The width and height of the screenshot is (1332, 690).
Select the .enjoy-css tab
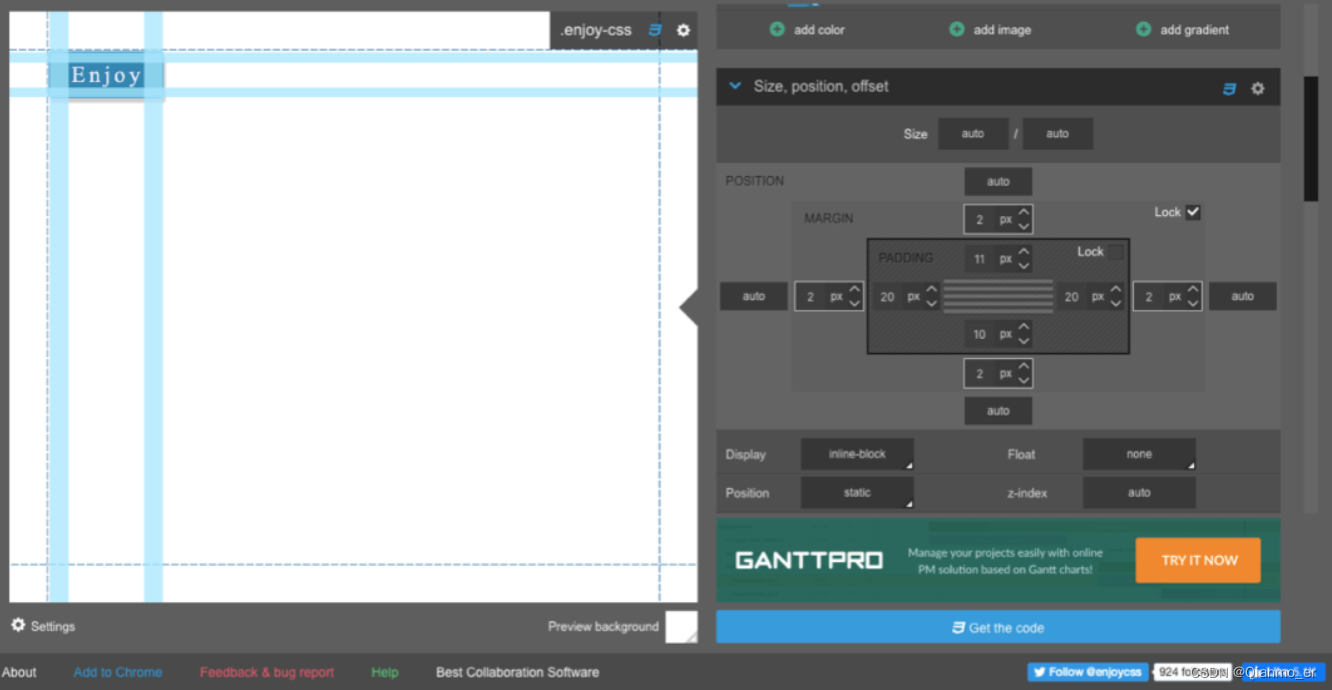click(596, 30)
